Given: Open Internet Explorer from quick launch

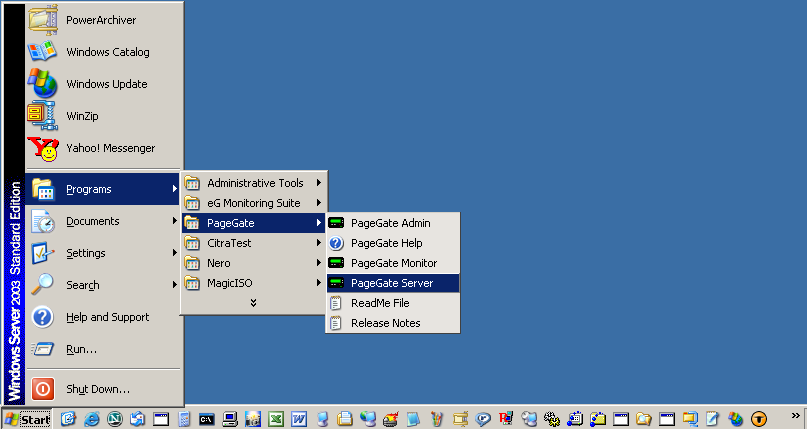Looking at the screenshot, I should click(92, 419).
